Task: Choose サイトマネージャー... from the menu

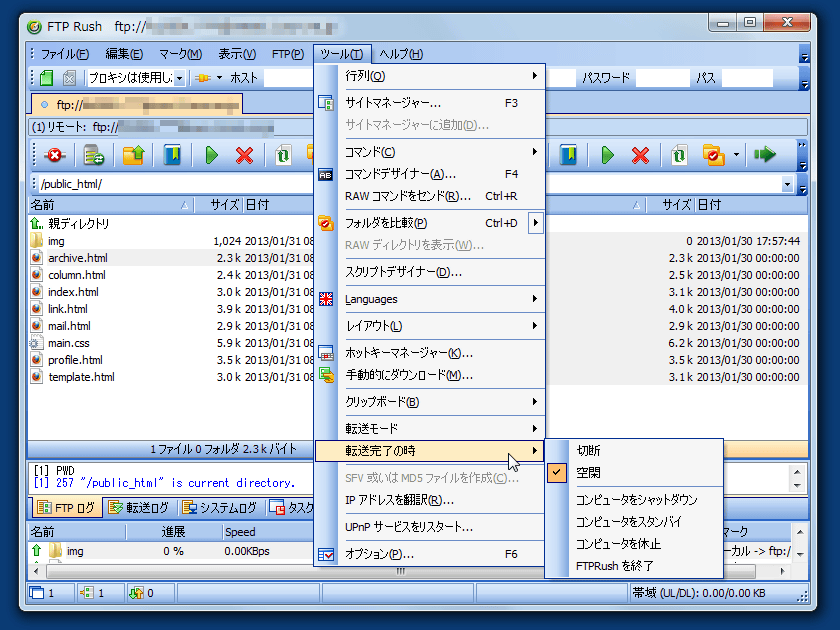Action: pyautogui.click(x=430, y=103)
